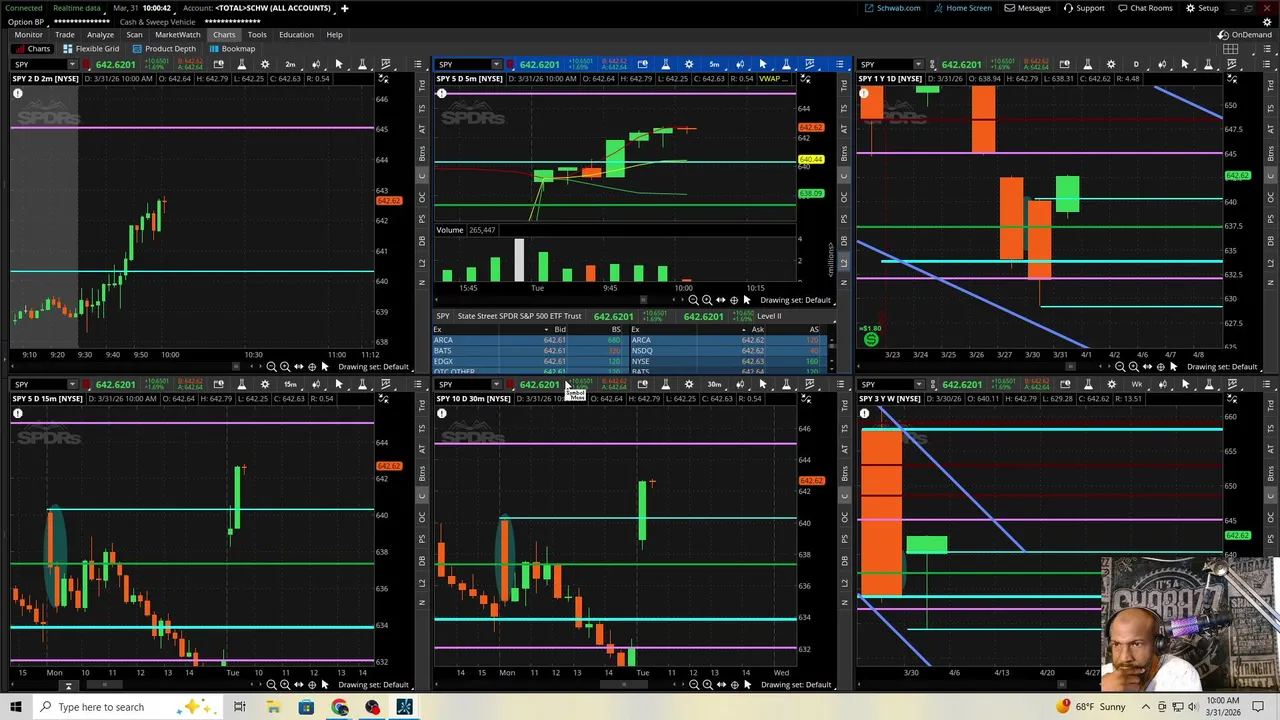Open chart settings gear on 2m chart
This screenshot has width=1280, height=720.
coord(265,64)
